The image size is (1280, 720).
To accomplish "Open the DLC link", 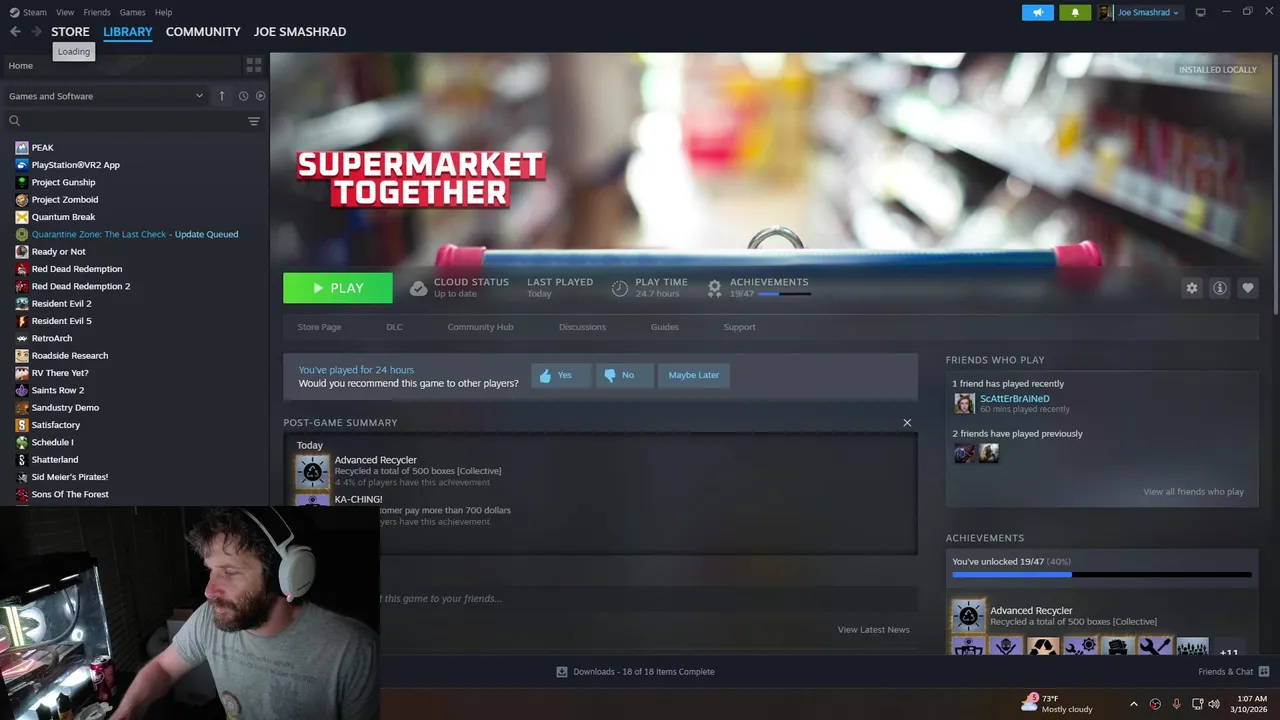I will click(394, 327).
